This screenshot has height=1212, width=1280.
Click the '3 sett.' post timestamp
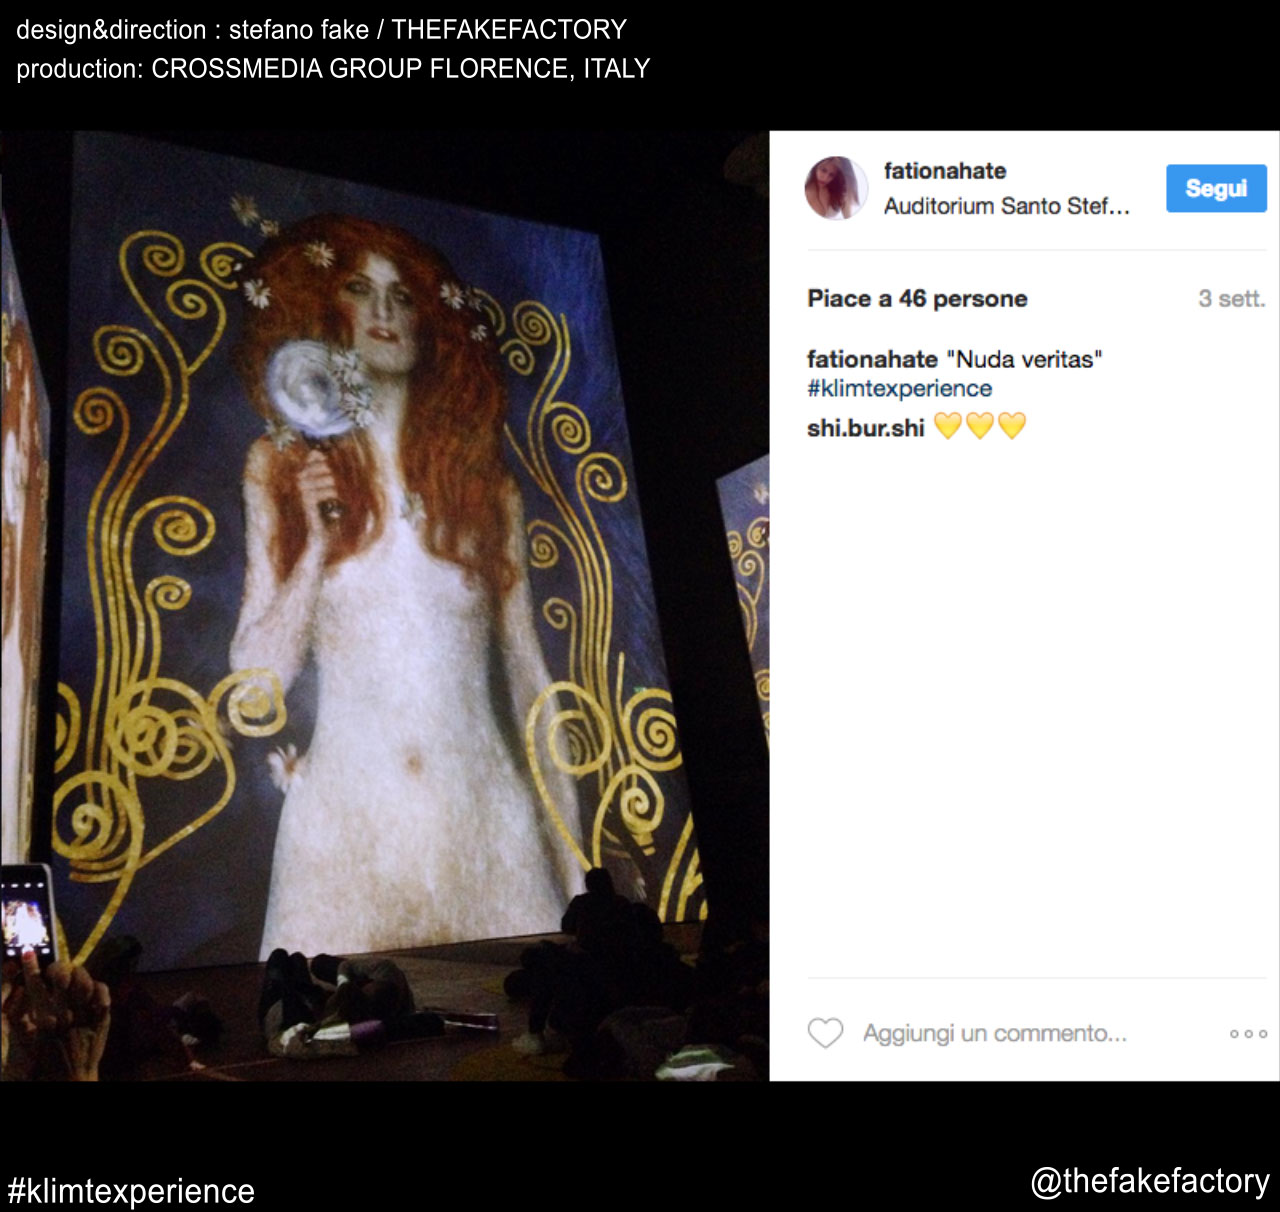click(1232, 298)
